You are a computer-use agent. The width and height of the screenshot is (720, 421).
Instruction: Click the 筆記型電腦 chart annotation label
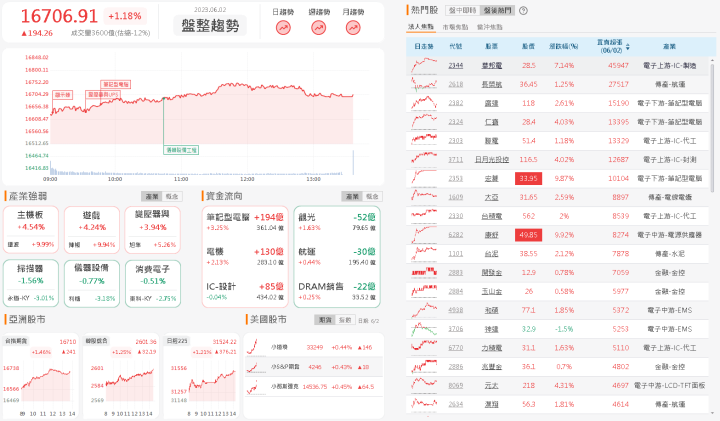click(116, 84)
